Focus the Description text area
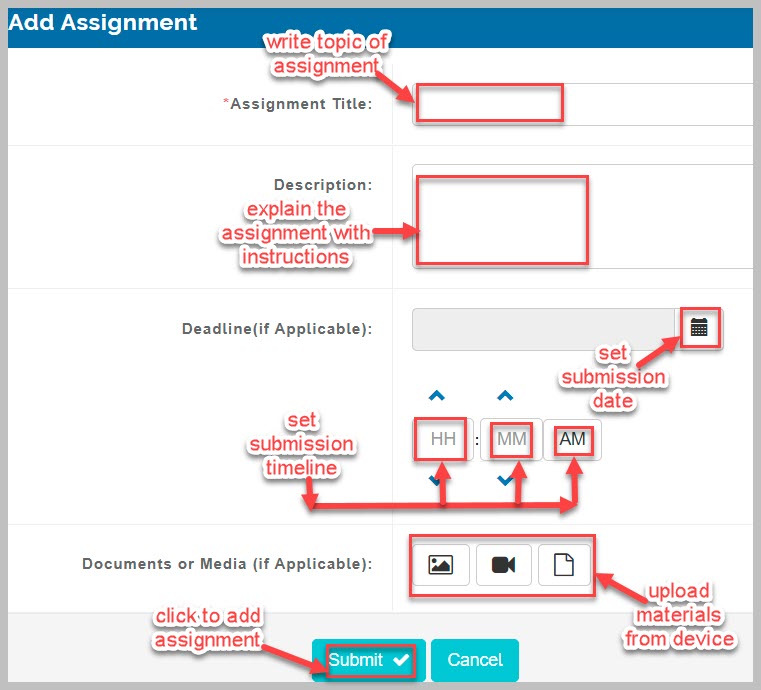Screen dimensions: 761x690 click(x=582, y=216)
